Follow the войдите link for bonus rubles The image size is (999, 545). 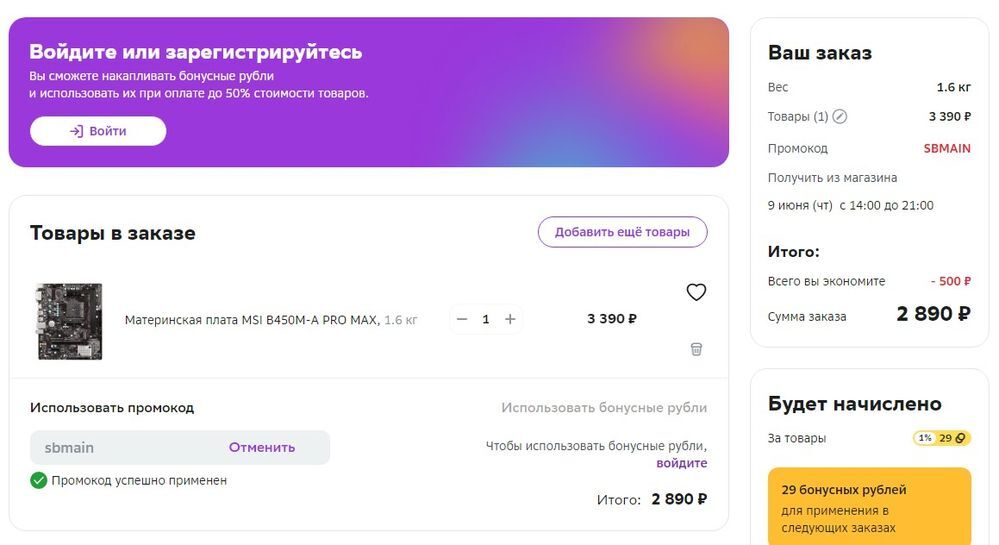[681, 463]
